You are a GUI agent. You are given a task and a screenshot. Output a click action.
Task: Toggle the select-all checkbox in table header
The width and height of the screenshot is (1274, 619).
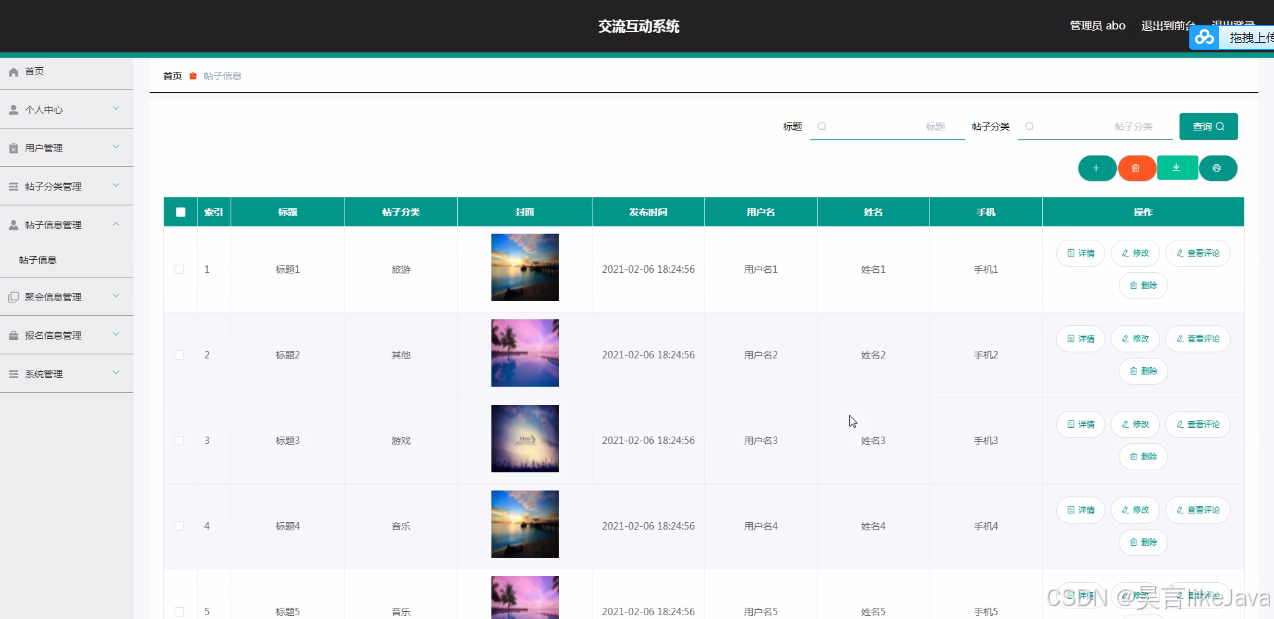[x=180, y=212]
